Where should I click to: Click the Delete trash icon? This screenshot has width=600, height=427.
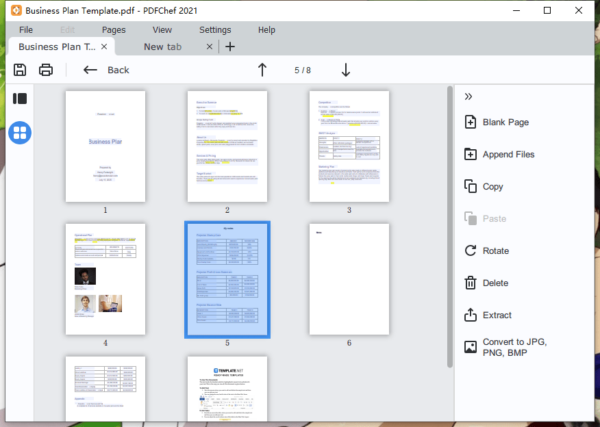pos(470,283)
